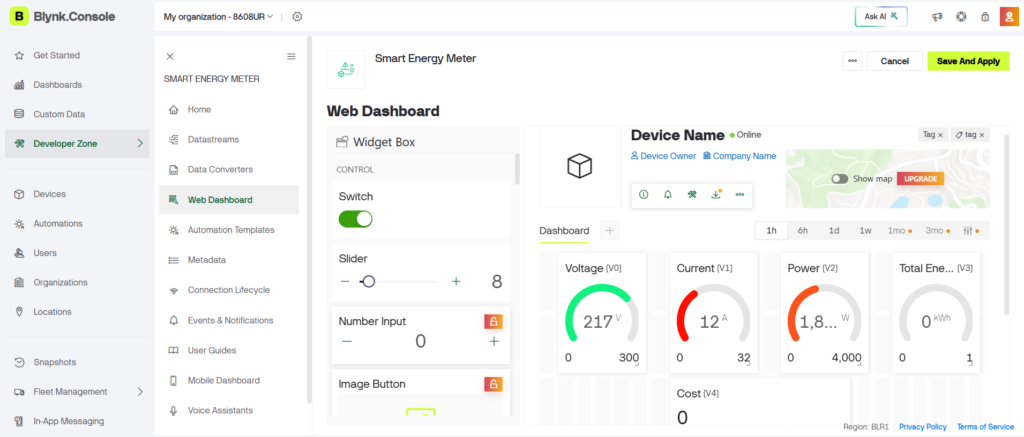Viewport: 1024px width, 437px height.
Task: Click the Image Button unlock badge icon
Action: click(x=493, y=384)
